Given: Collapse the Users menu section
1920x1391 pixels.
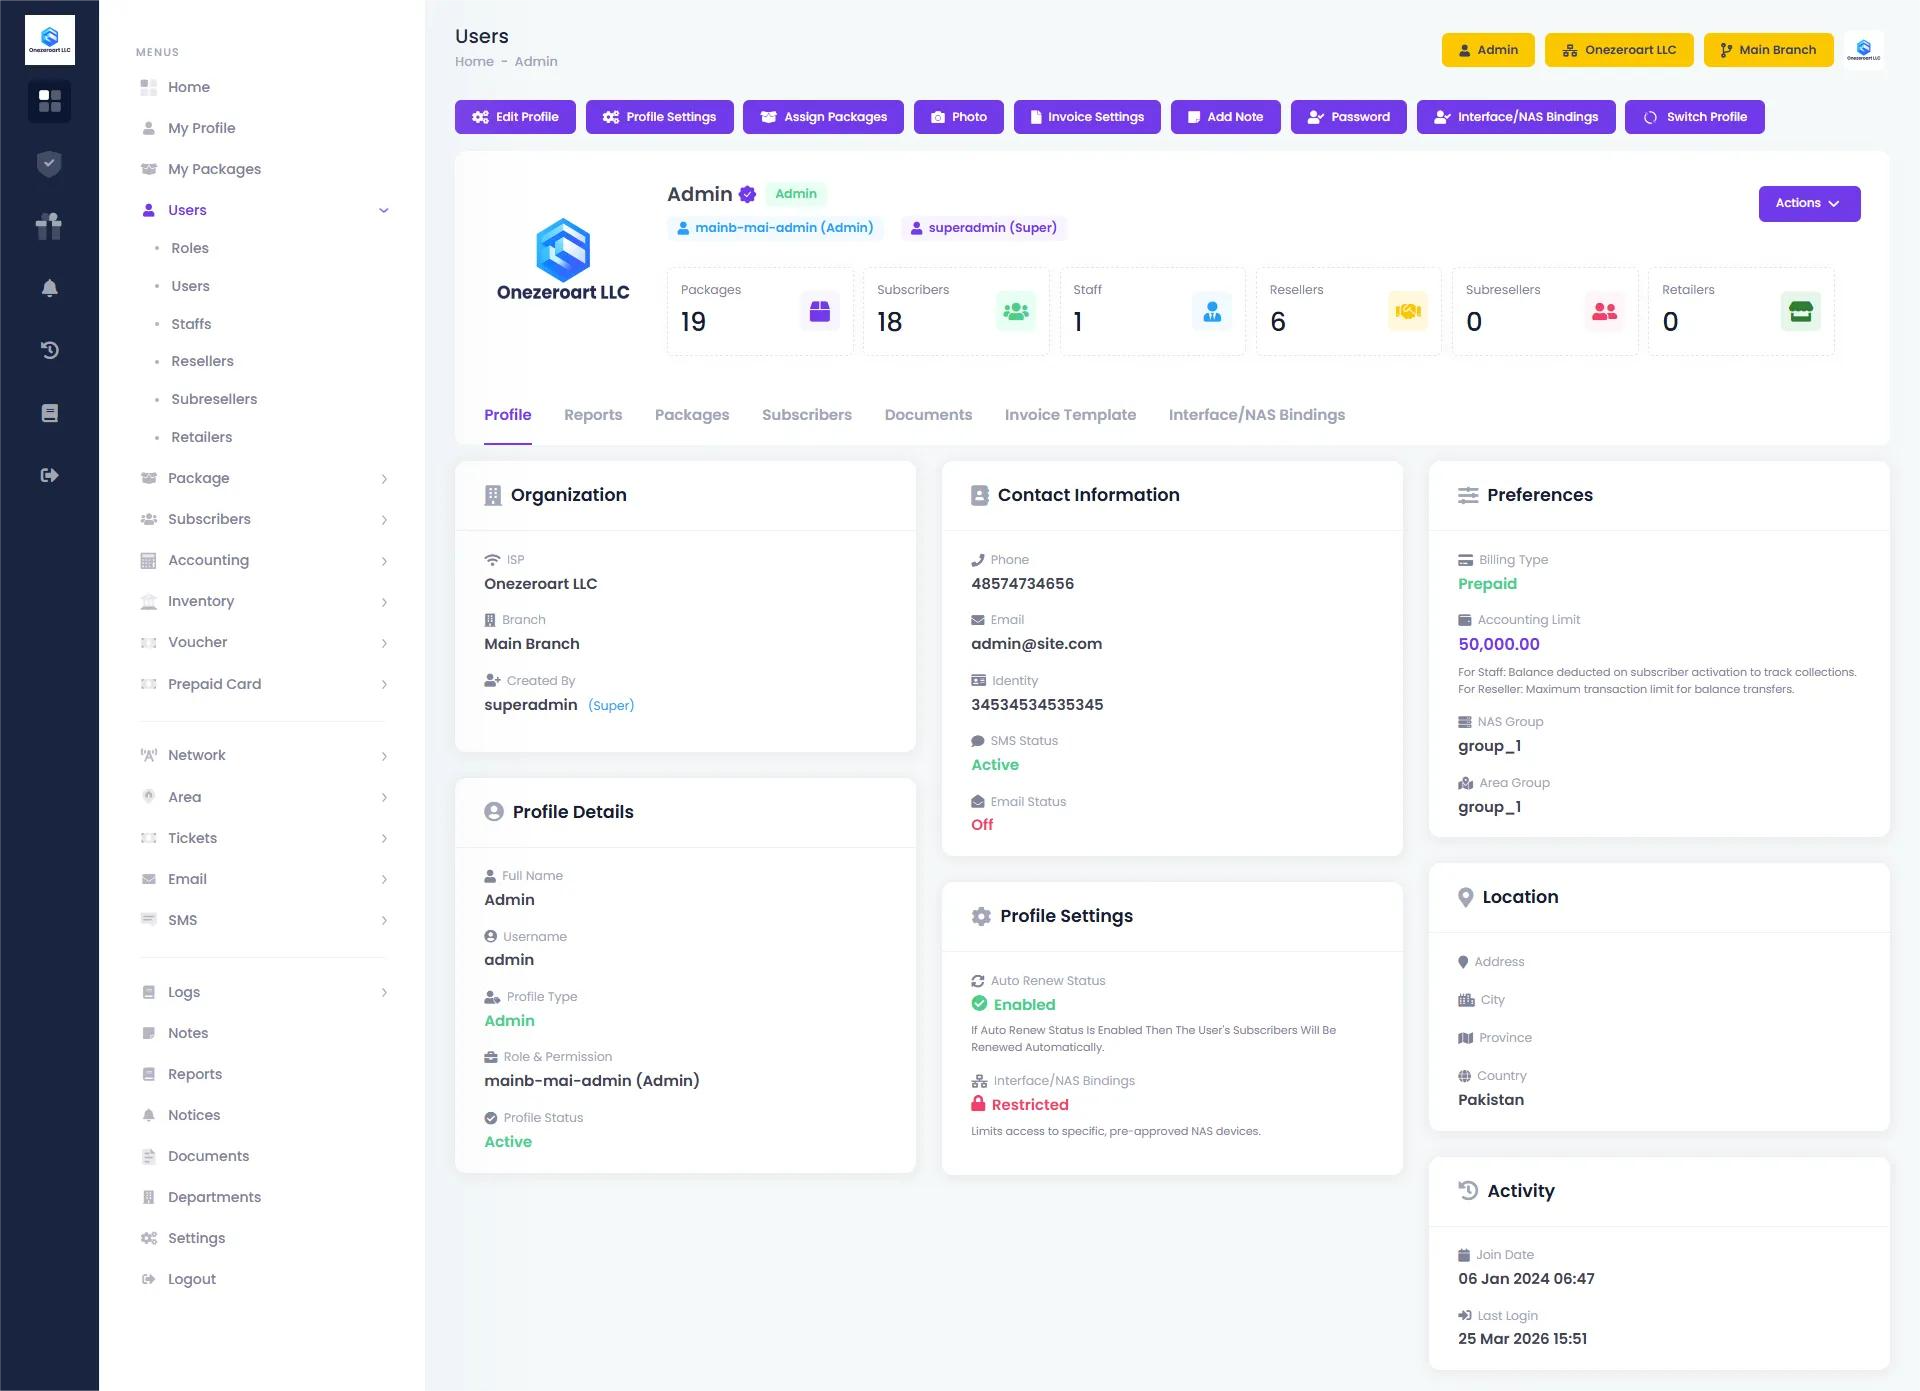Looking at the screenshot, I should 264,210.
